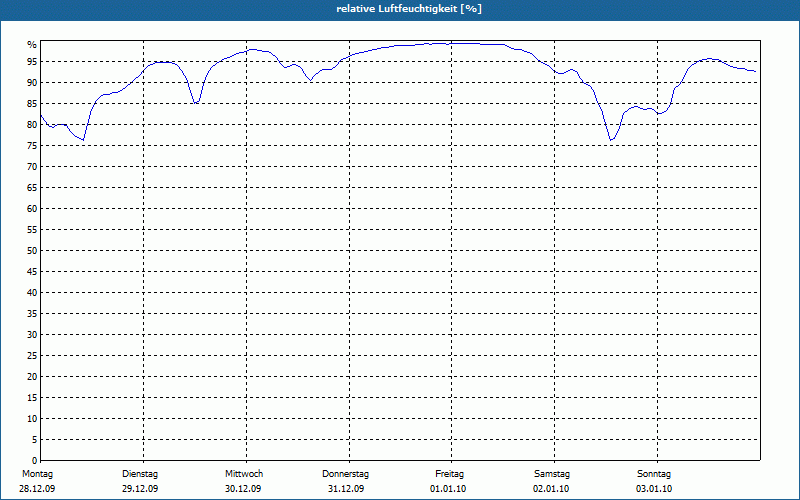Select the Dienstag day label
This screenshot has height=500, width=800.
pyautogui.click(x=140, y=474)
